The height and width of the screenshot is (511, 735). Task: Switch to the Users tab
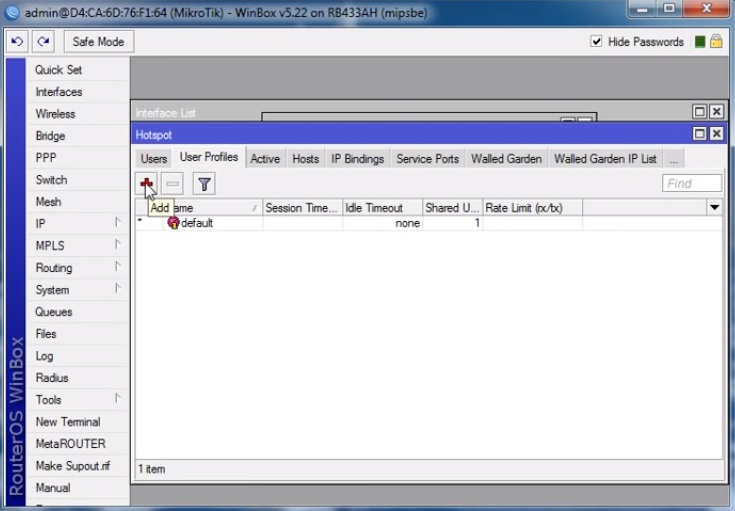click(x=154, y=159)
